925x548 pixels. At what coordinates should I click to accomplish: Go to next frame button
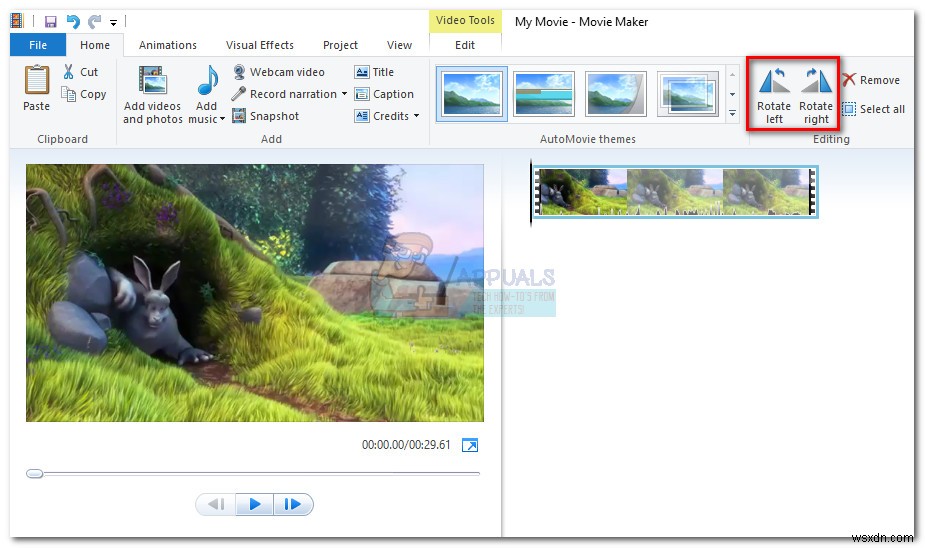[293, 504]
